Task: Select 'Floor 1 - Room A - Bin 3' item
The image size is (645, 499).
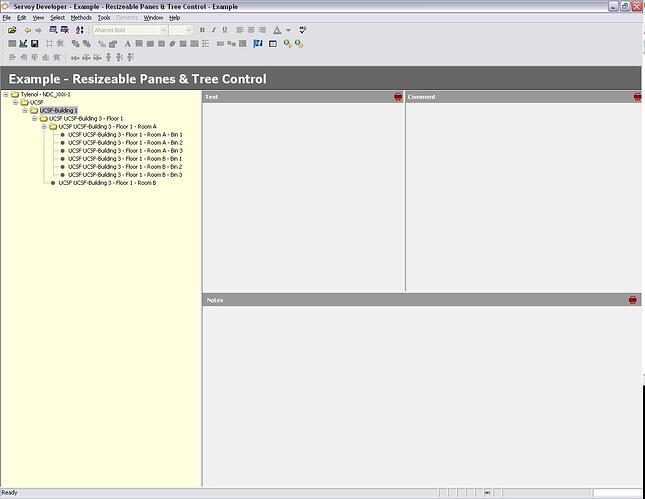Action: pyautogui.click(x=125, y=151)
